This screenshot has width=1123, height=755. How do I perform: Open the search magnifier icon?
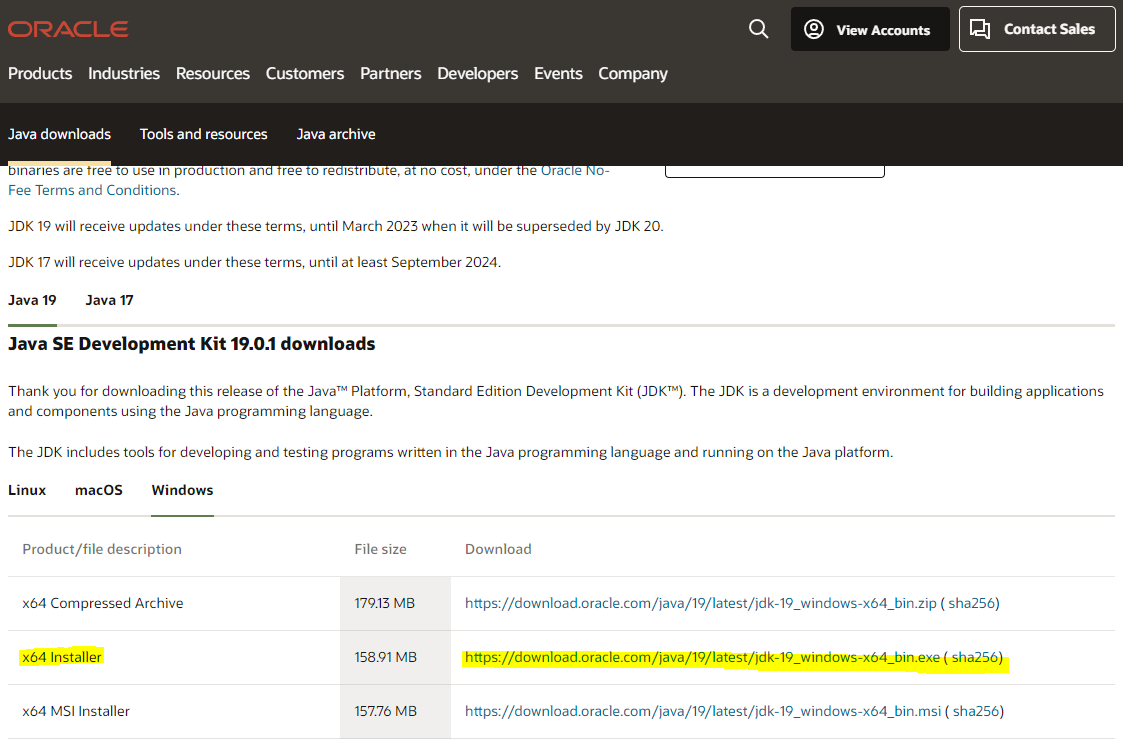pyautogui.click(x=758, y=29)
